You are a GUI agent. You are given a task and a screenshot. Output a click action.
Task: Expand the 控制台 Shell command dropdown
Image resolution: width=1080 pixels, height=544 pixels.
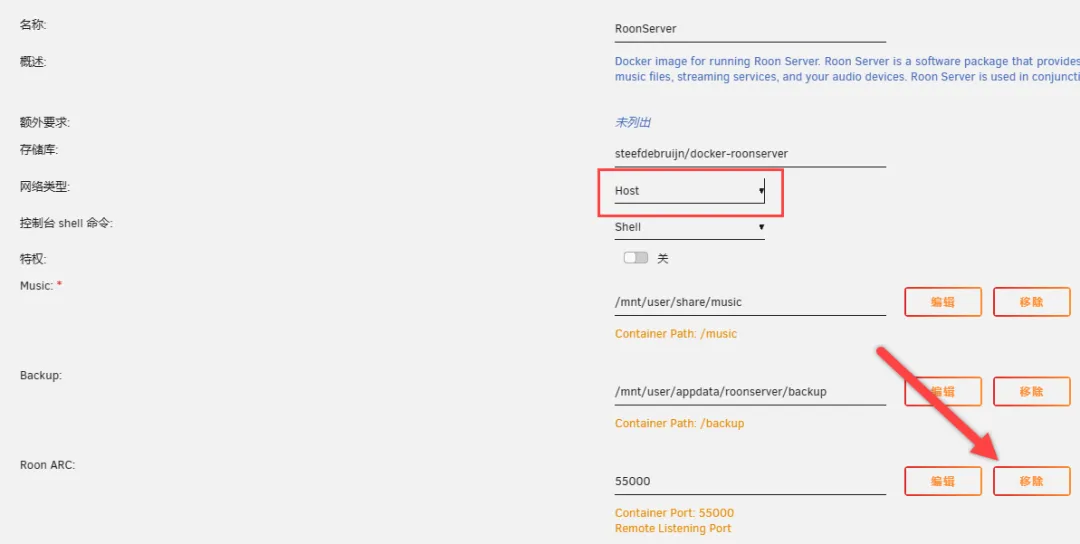coord(689,227)
